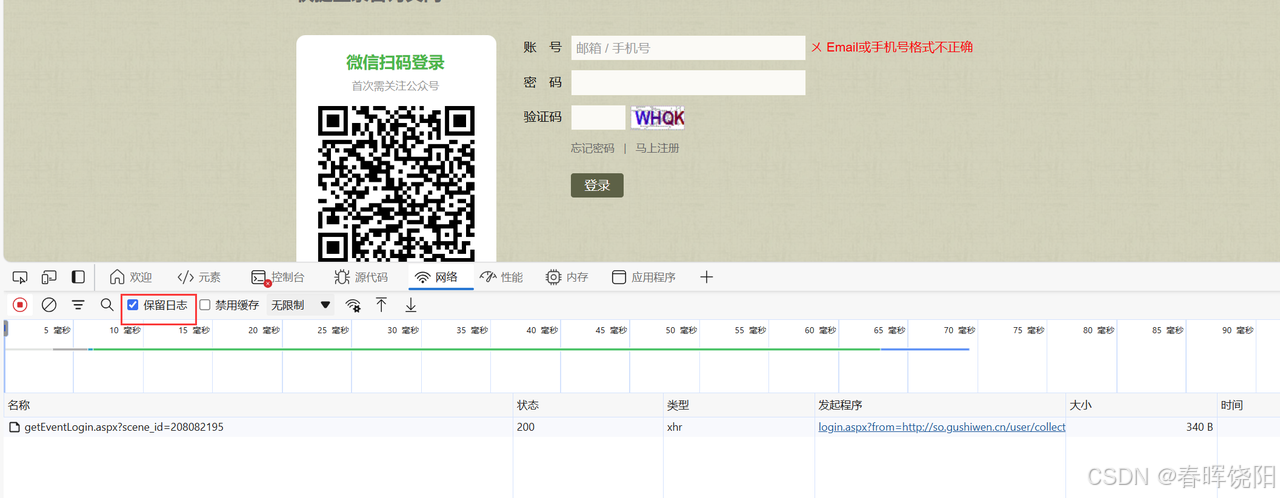Toggle the DevTools sidebar dock icon
Screen dimensions: 1280x498
(x=78, y=277)
